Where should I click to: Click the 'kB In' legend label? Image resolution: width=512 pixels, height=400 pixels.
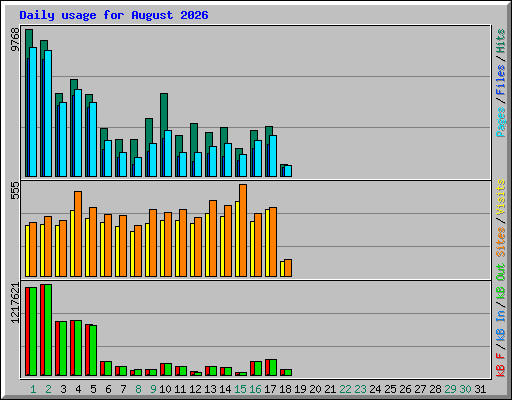tap(500, 325)
